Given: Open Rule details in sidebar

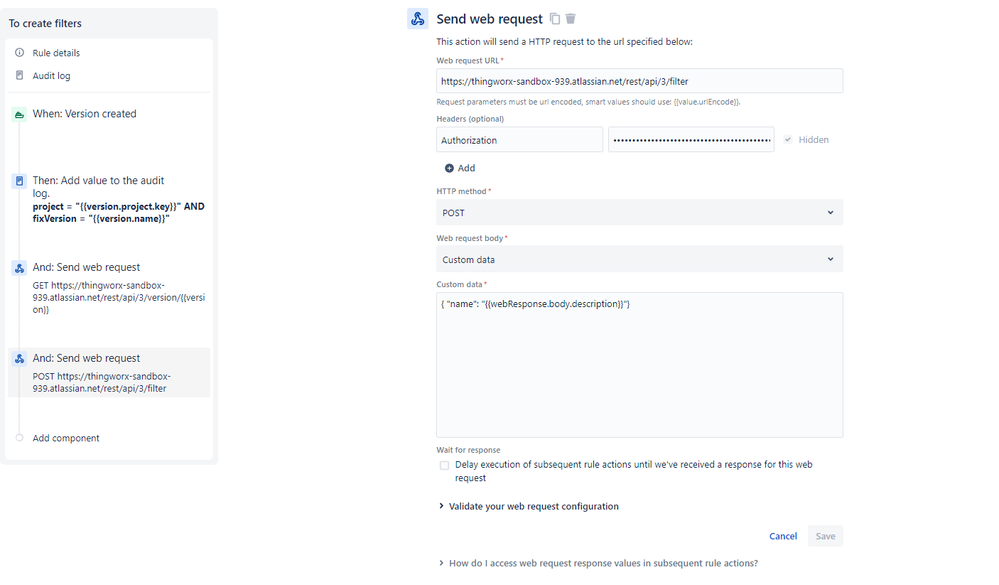Looking at the screenshot, I should pos(56,53).
